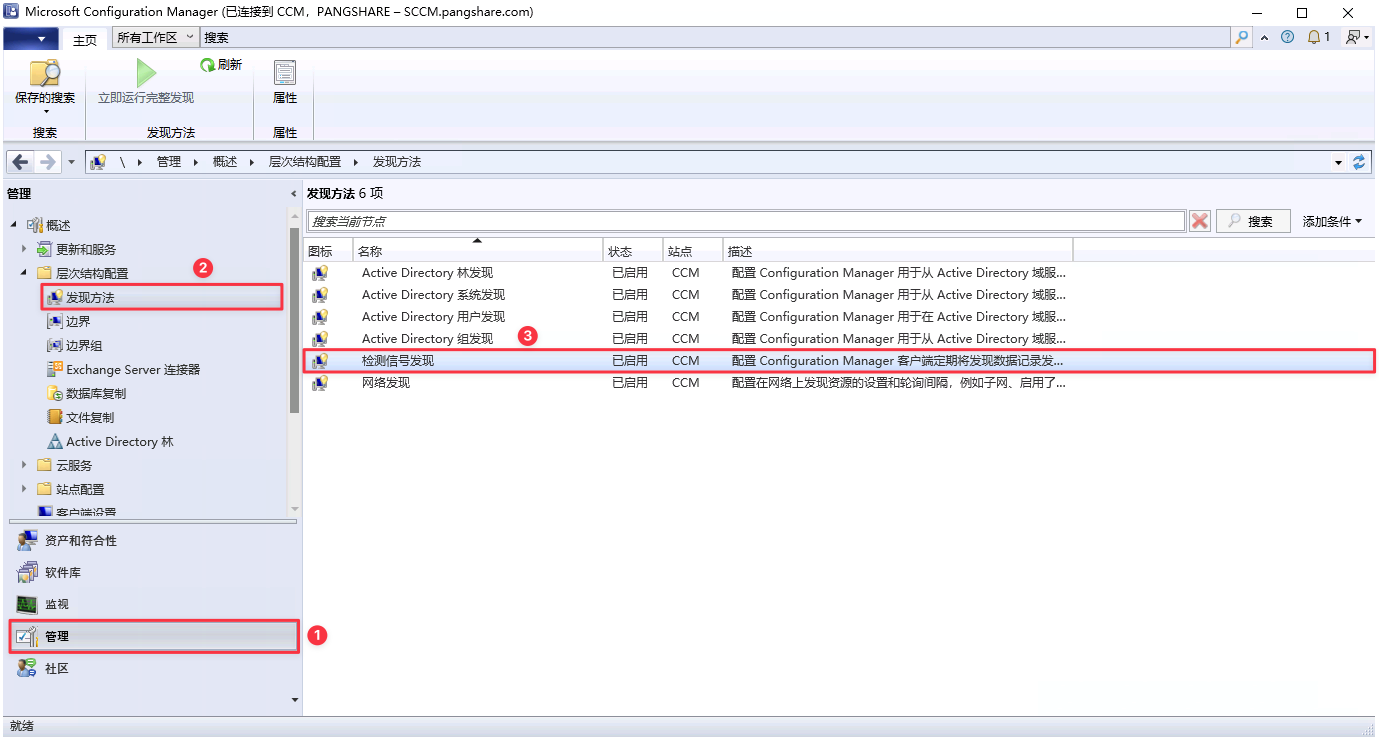This screenshot has width=1379, height=738.
Task: Sort by the 站点 column header
Action: (x=692, y=250)
